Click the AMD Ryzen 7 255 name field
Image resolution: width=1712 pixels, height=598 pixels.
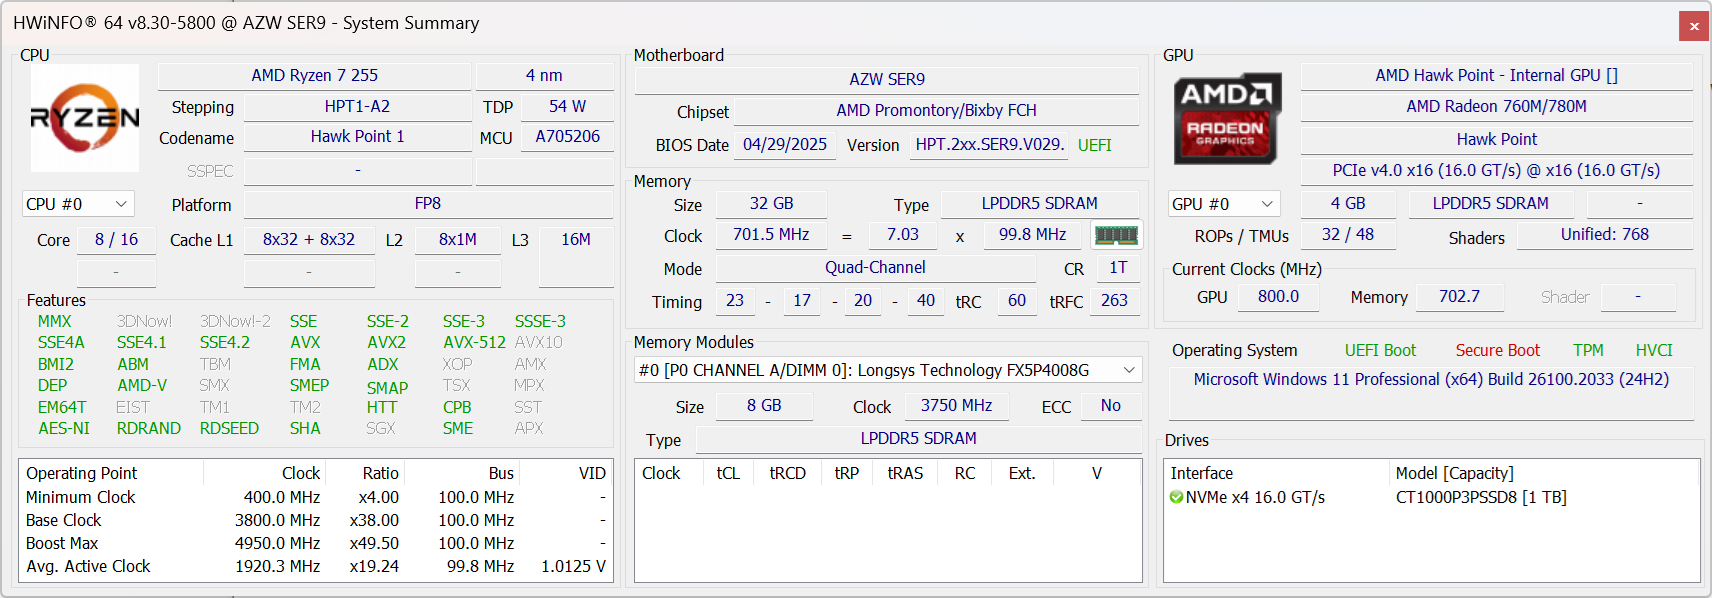[x=314, y=76]
